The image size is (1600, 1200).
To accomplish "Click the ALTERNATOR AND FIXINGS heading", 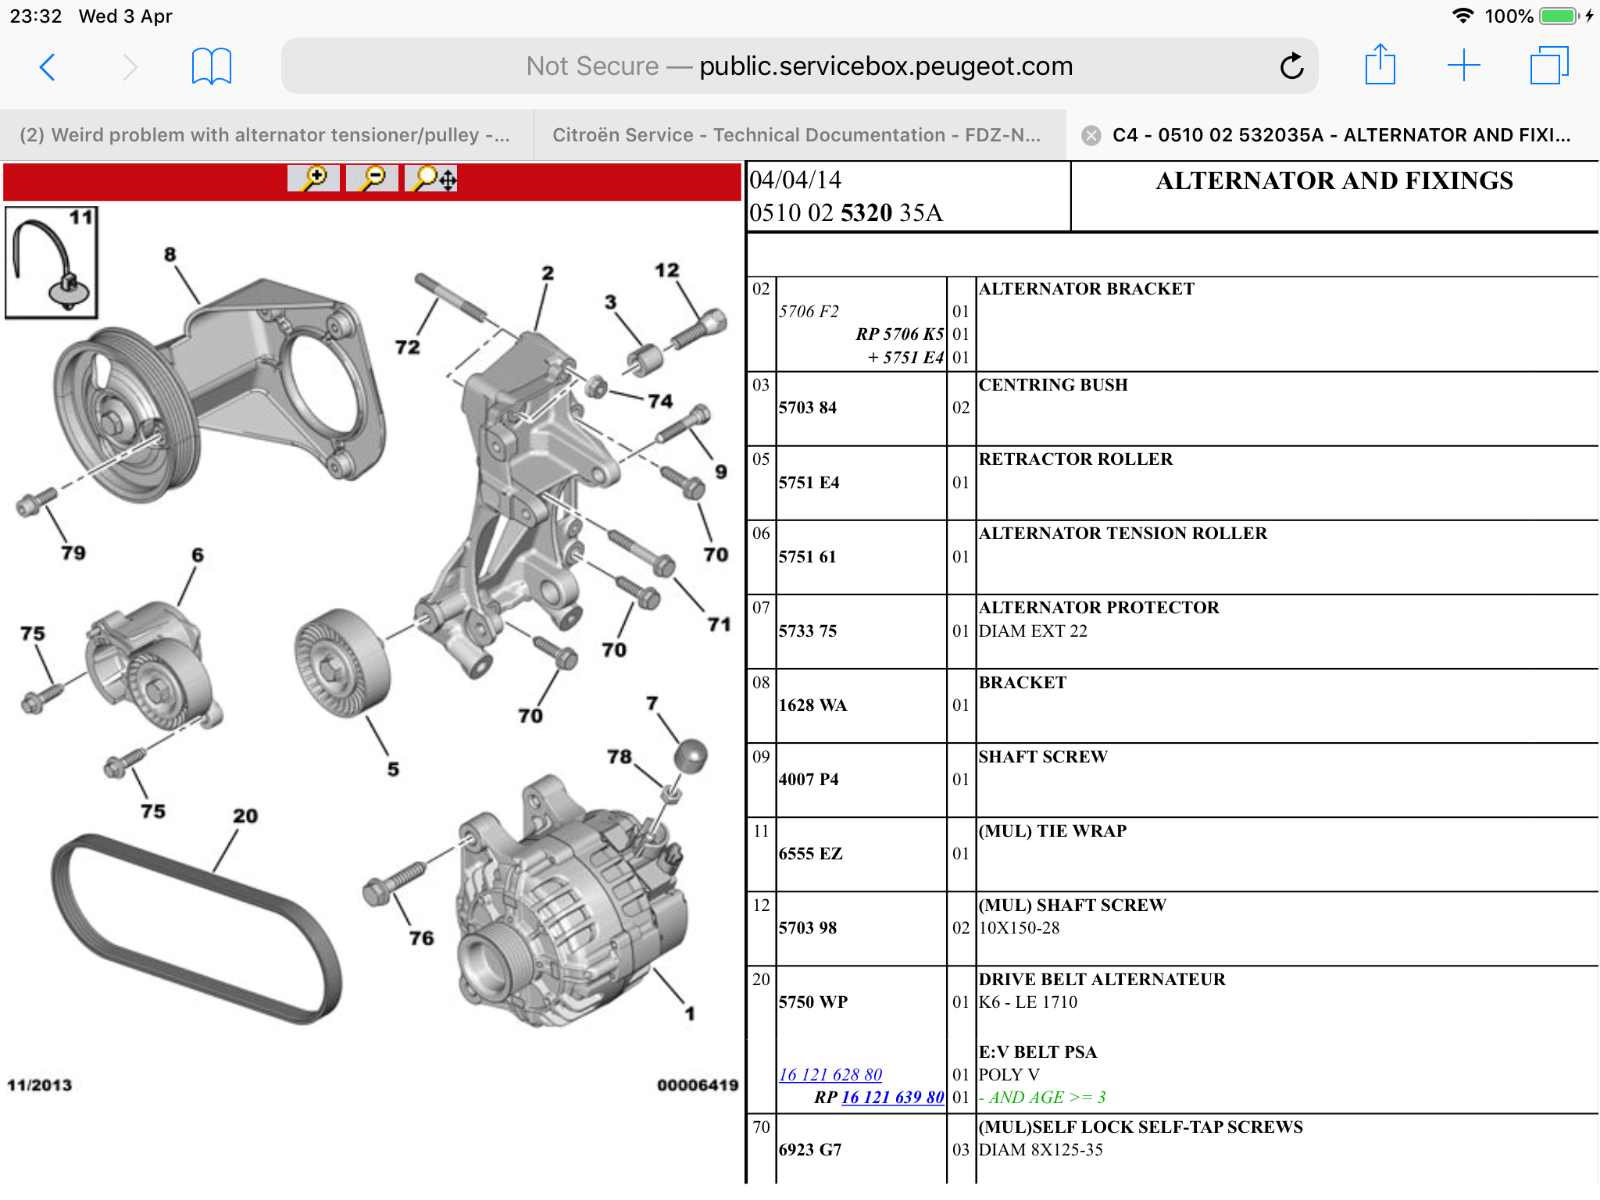I will [1335, 181].
